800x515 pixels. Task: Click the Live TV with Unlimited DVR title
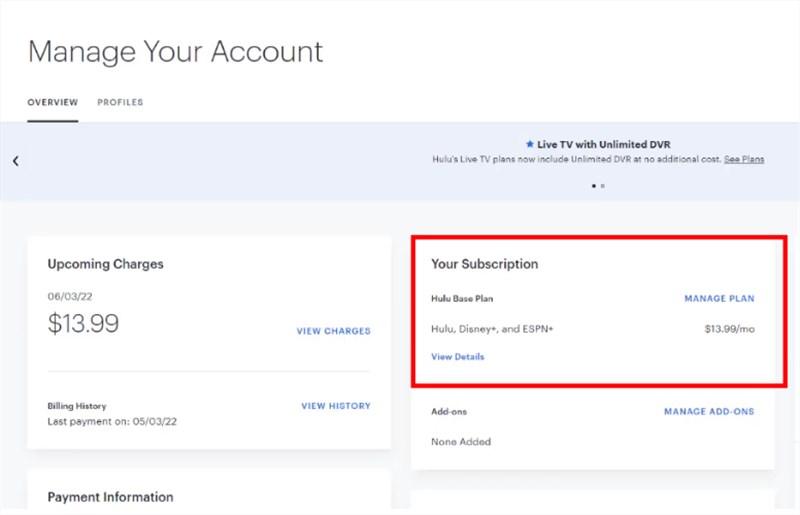click(604, 144)
